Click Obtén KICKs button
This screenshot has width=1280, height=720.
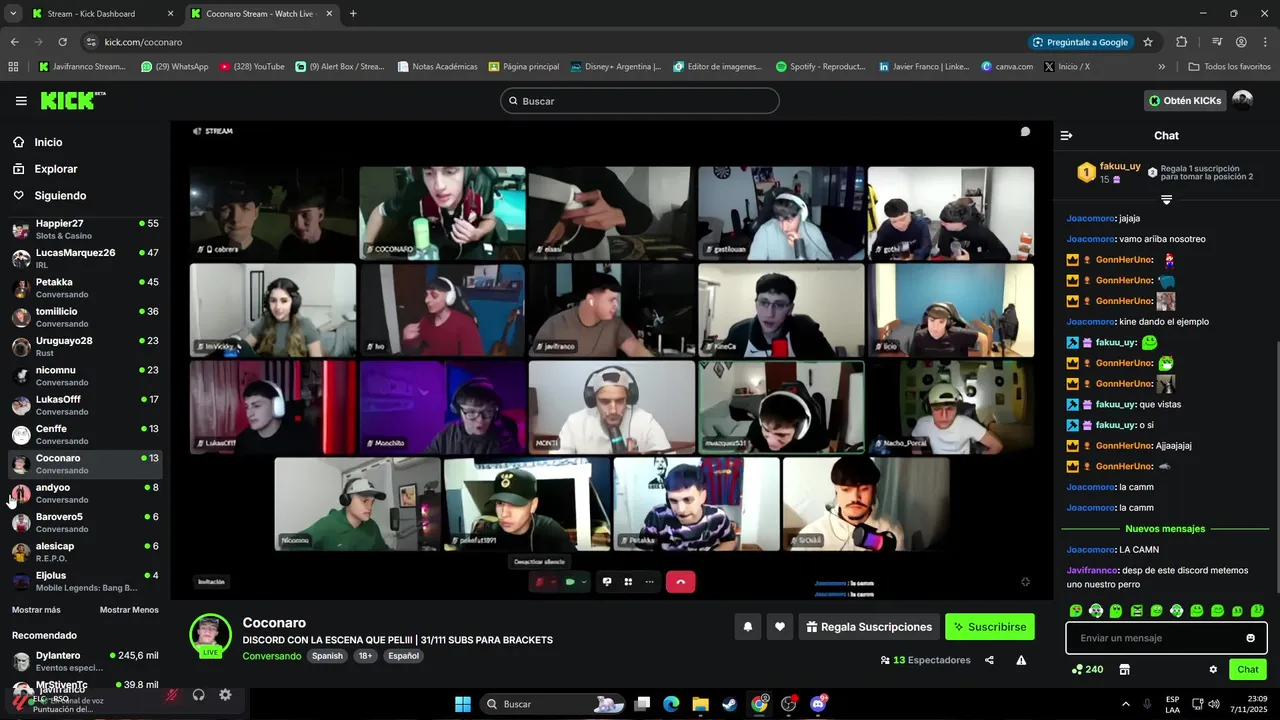(x=1185, y=101)
